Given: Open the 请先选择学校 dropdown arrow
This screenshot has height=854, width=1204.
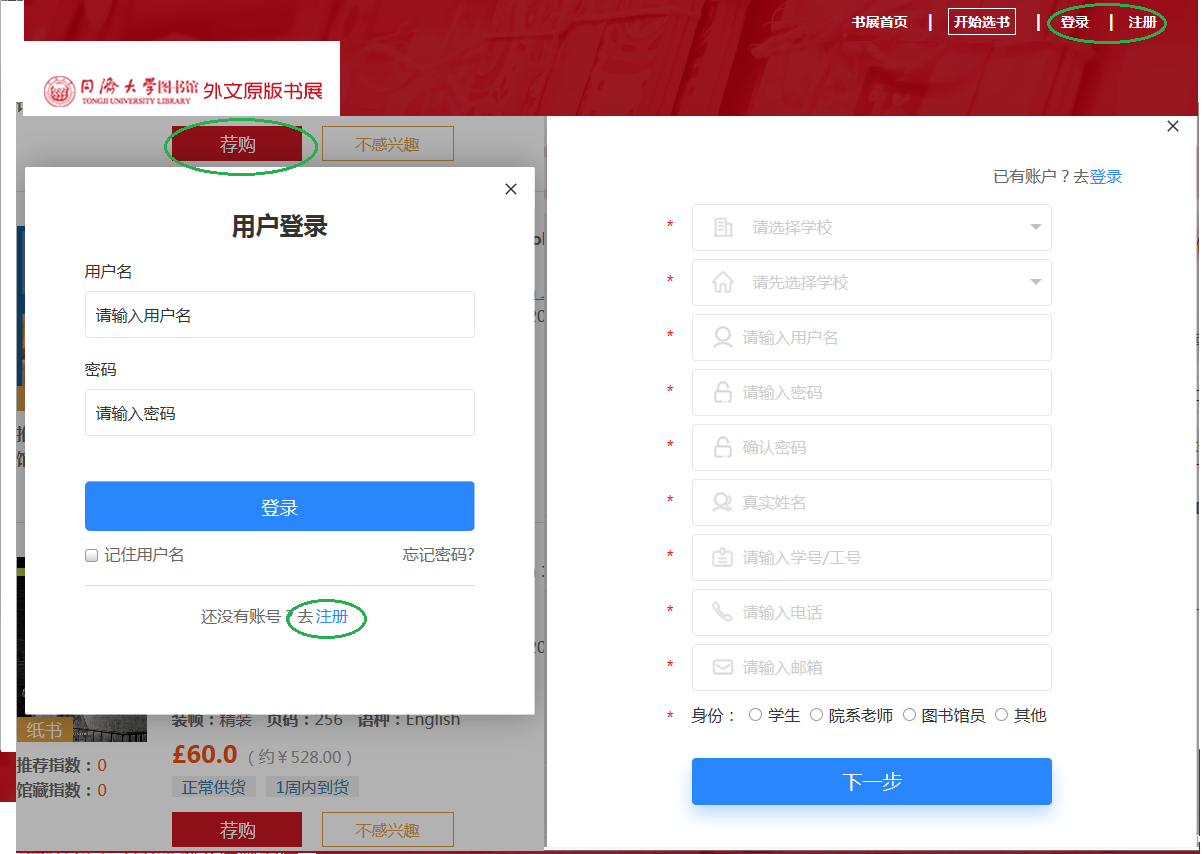Looking at the screenshot, I should tap(1035, 282).
